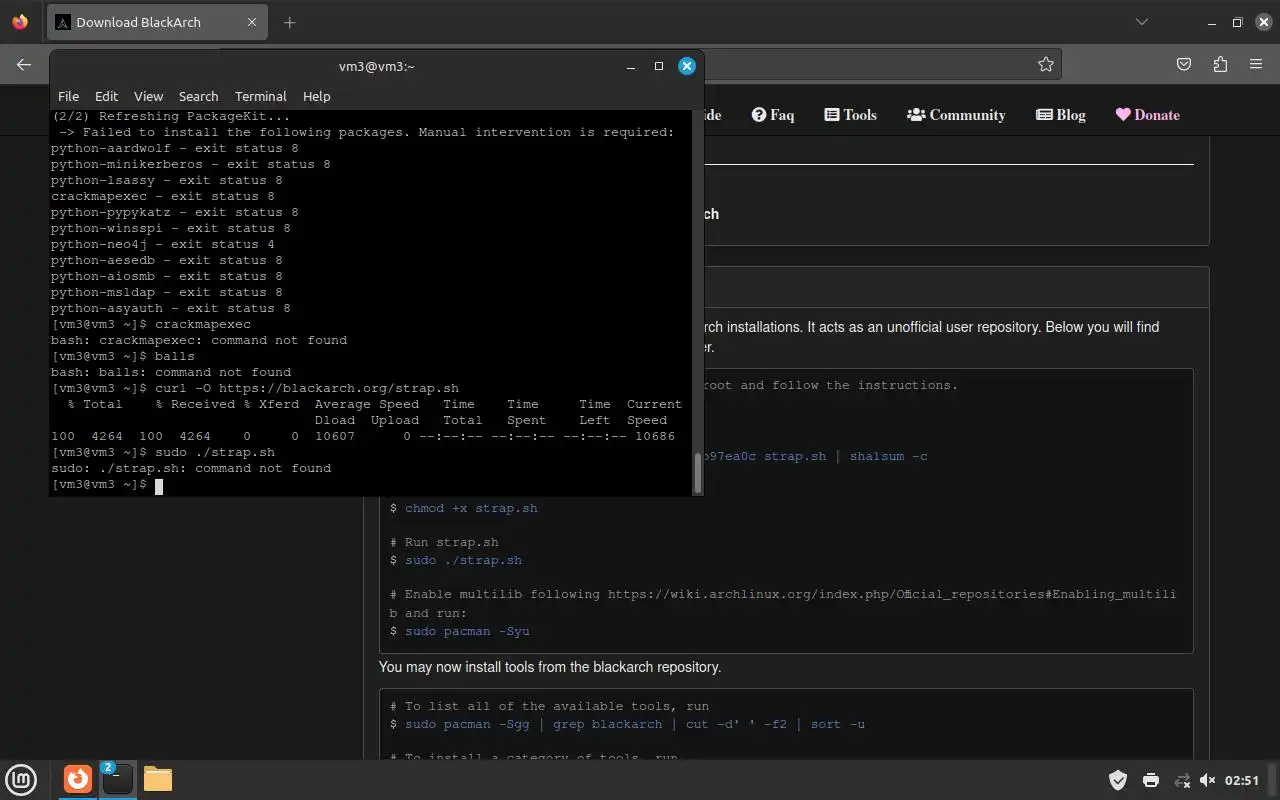The width and height of the screenshot is (1280, 800).
Task: Switch to terminal in taskbar
Action: [117, 779]
